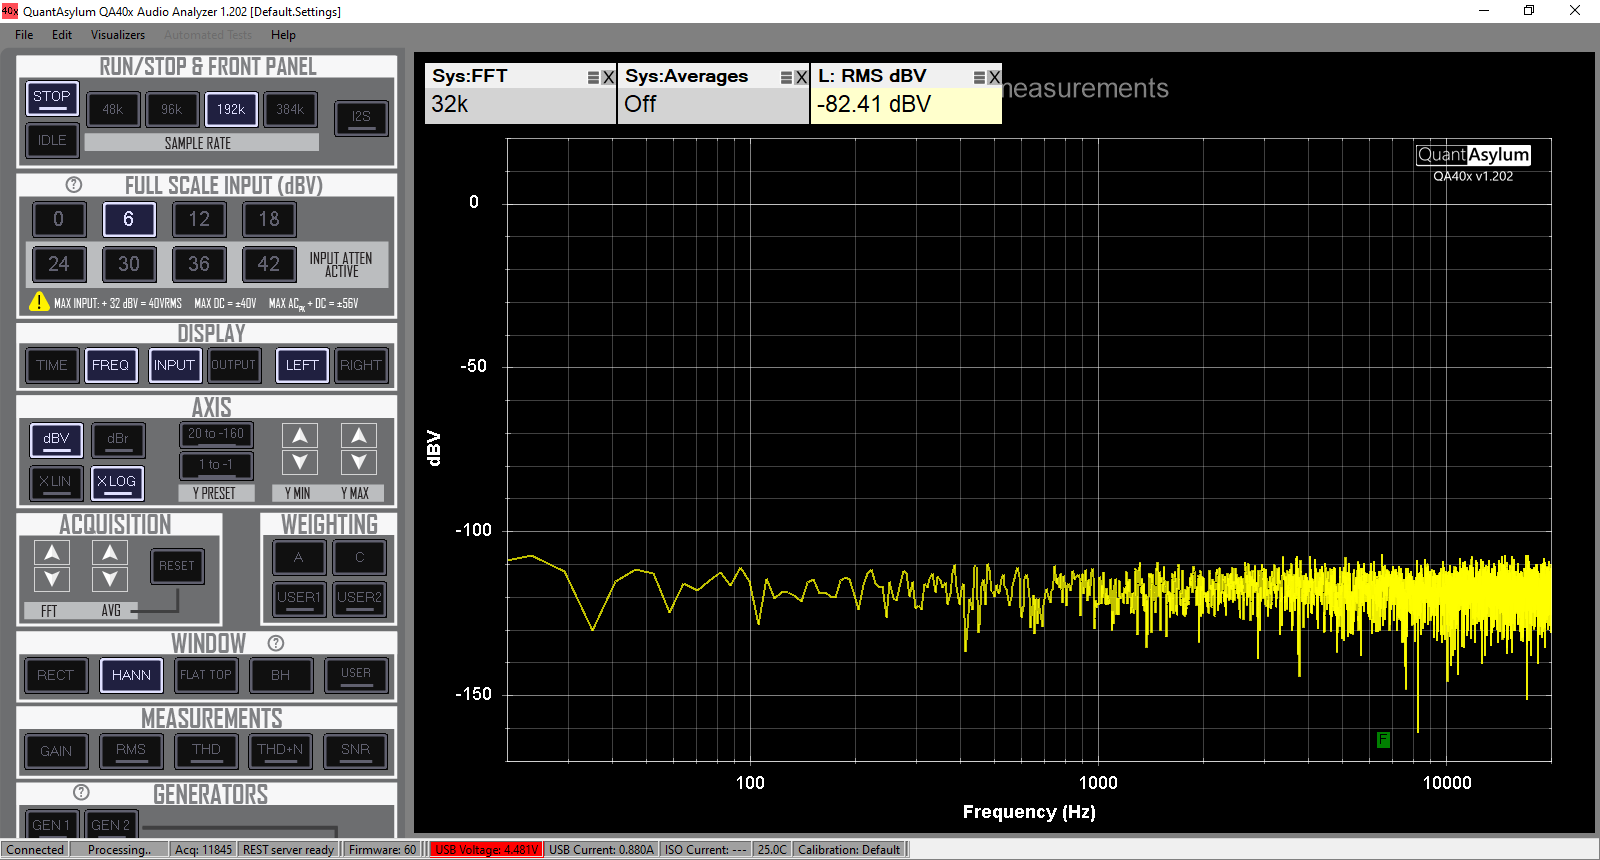Decrease FFT size with down arrow
Image resolution: width=1600 pixels, height=860 pixels.
pos(52,579)
